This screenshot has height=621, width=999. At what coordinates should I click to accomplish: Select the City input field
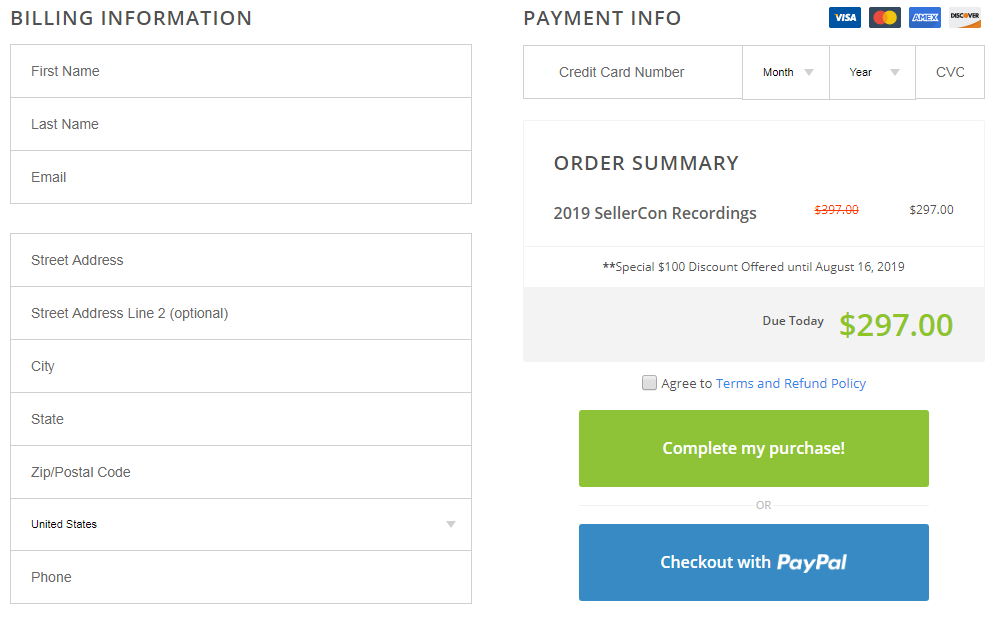click(x=241, y=366)
